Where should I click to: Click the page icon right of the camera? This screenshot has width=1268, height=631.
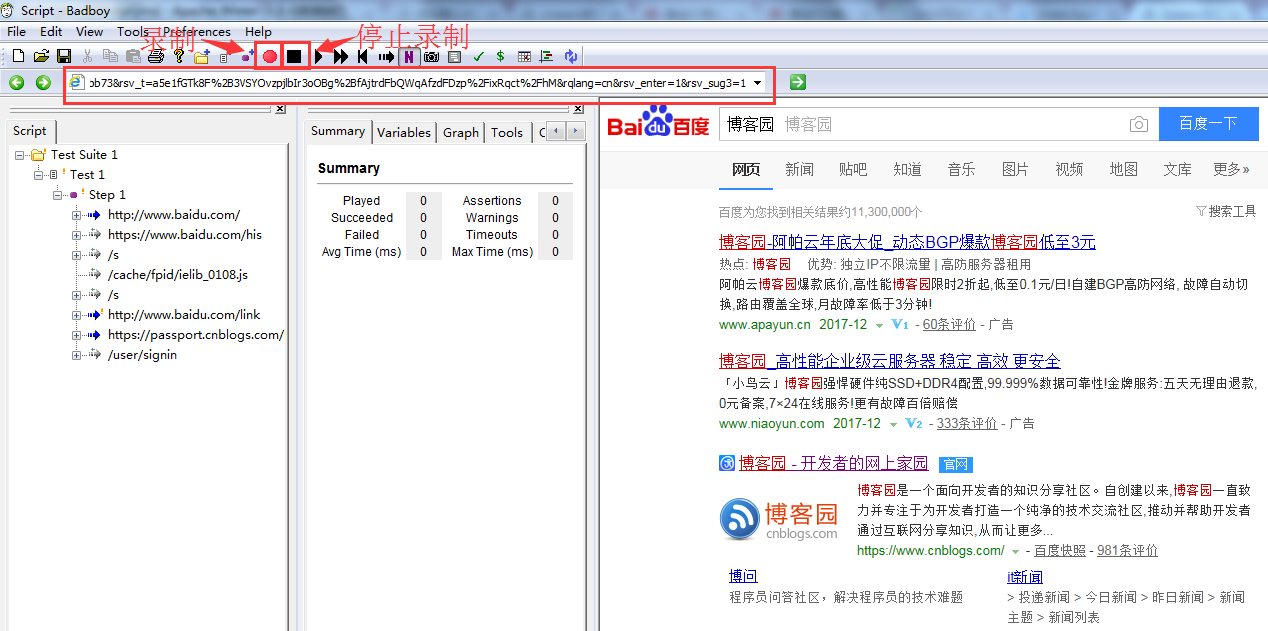[455, 56]
